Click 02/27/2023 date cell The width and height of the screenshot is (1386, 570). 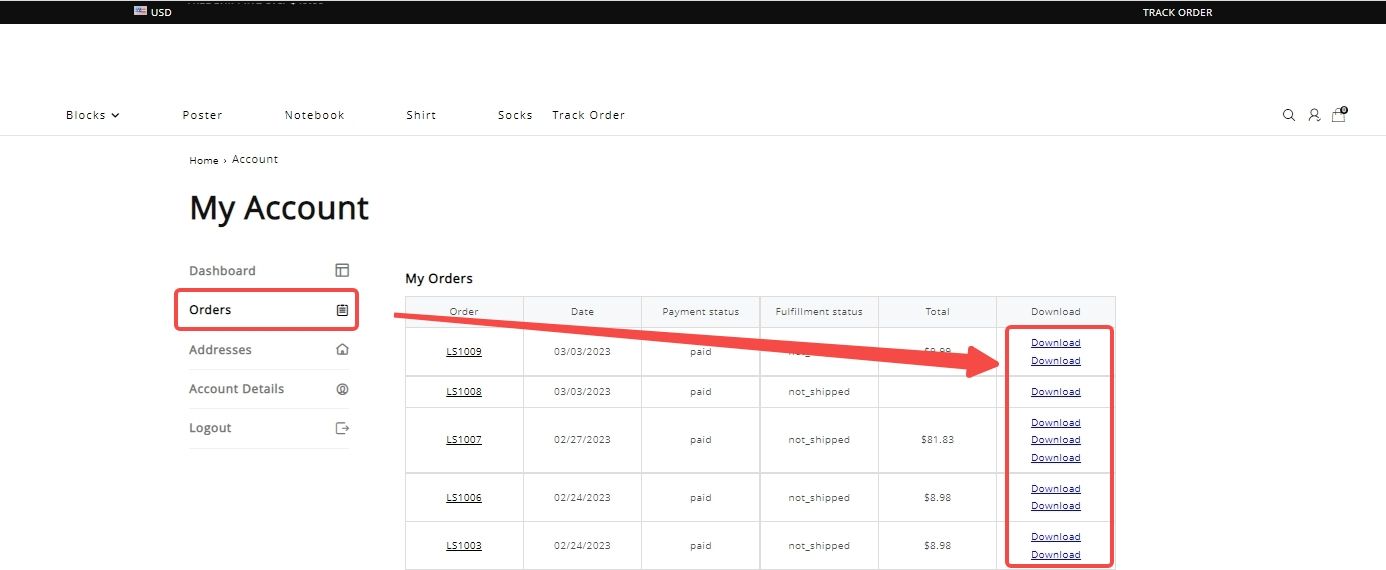pos(582,439)
